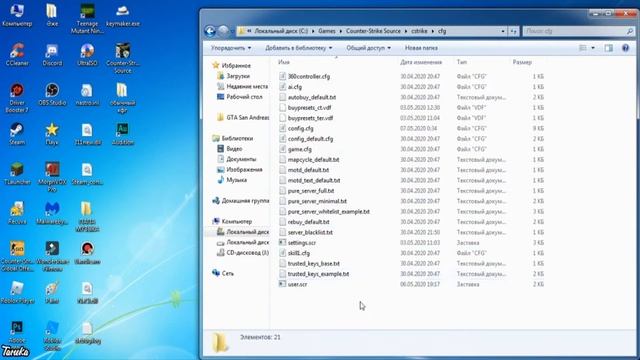Select CD-дисковод in sidebar
Screen dimensions: 640x360
(x=242, y=253)
